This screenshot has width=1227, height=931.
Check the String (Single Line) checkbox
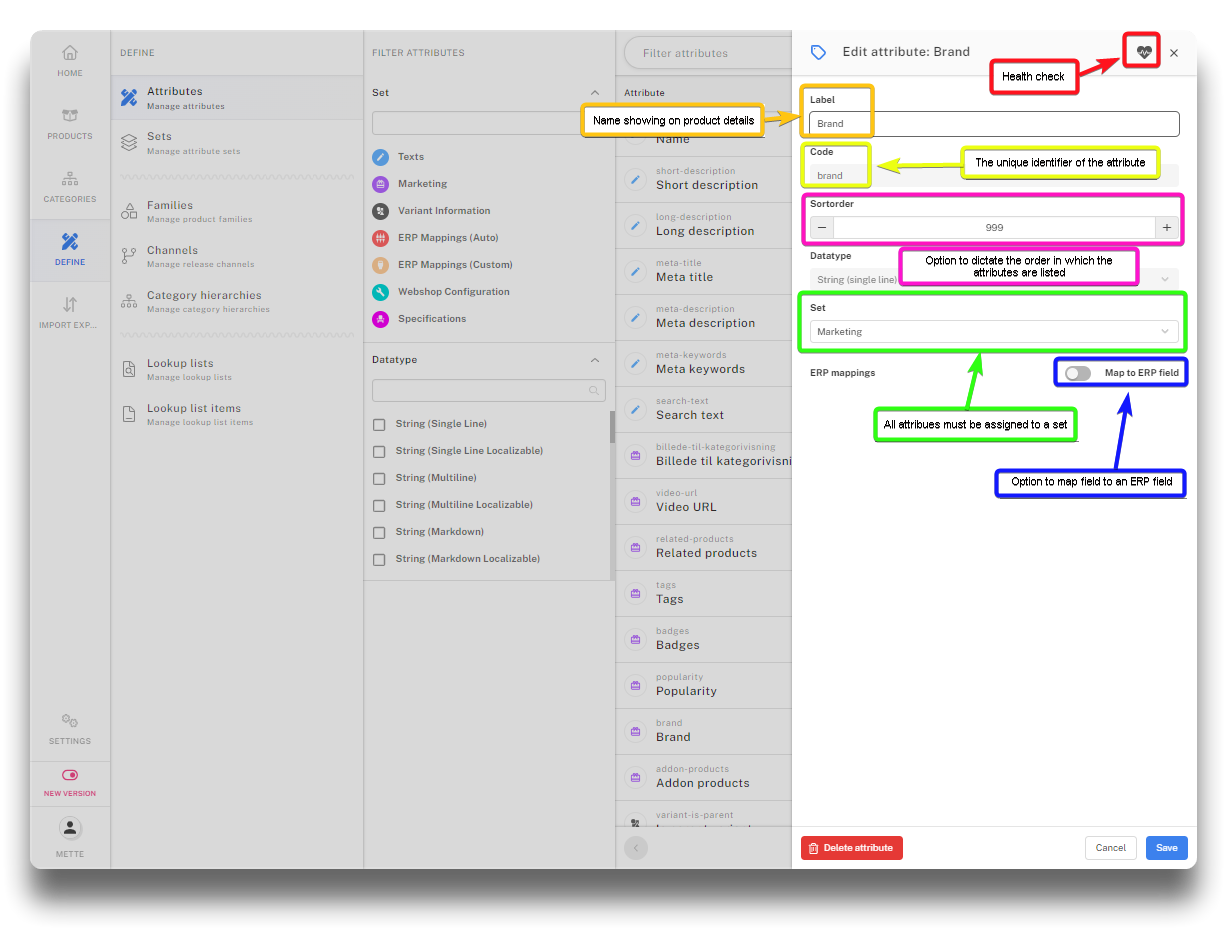(379, 425)
